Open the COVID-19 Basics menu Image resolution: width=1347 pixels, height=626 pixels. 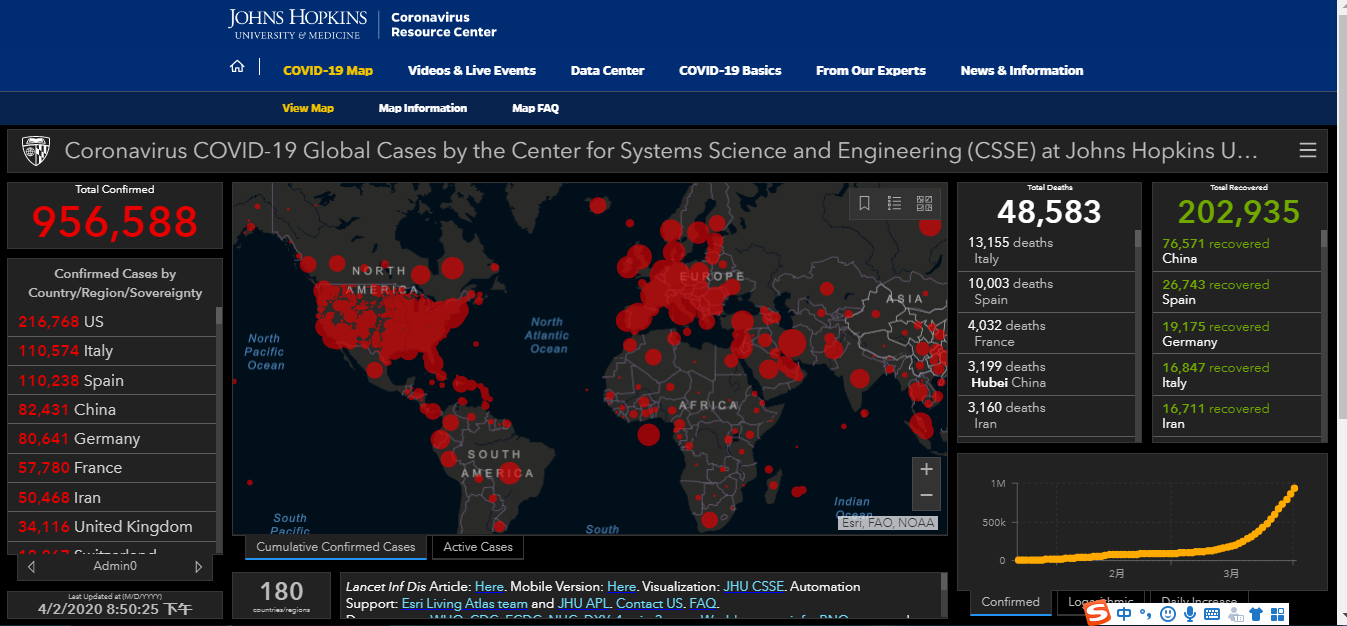pos(730,71)
